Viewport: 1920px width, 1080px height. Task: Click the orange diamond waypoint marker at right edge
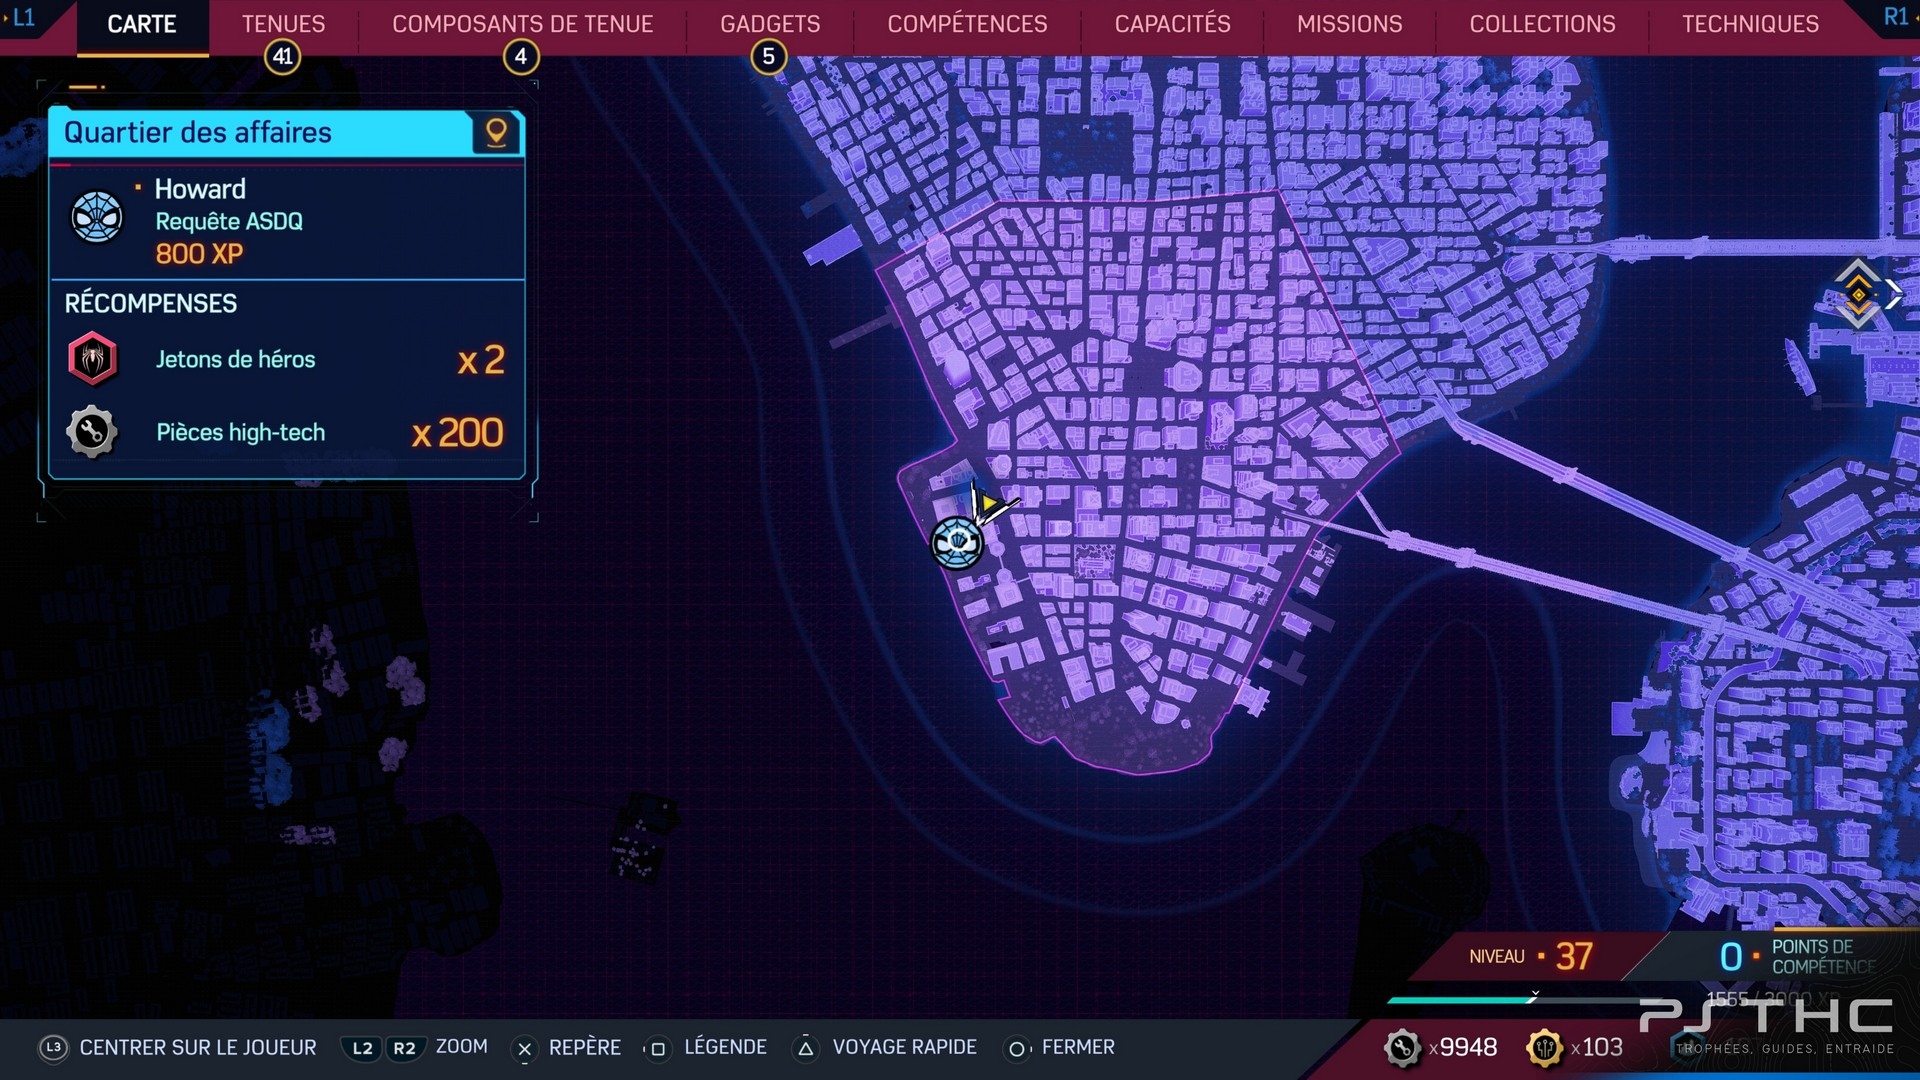click(x=1858, y=294)
